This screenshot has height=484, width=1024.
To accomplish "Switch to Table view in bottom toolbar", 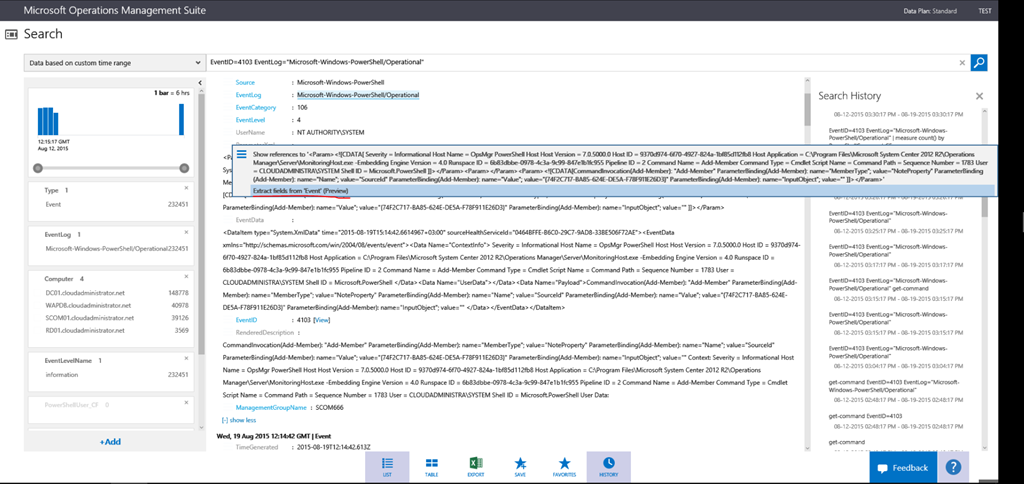I will coord(431,466).
